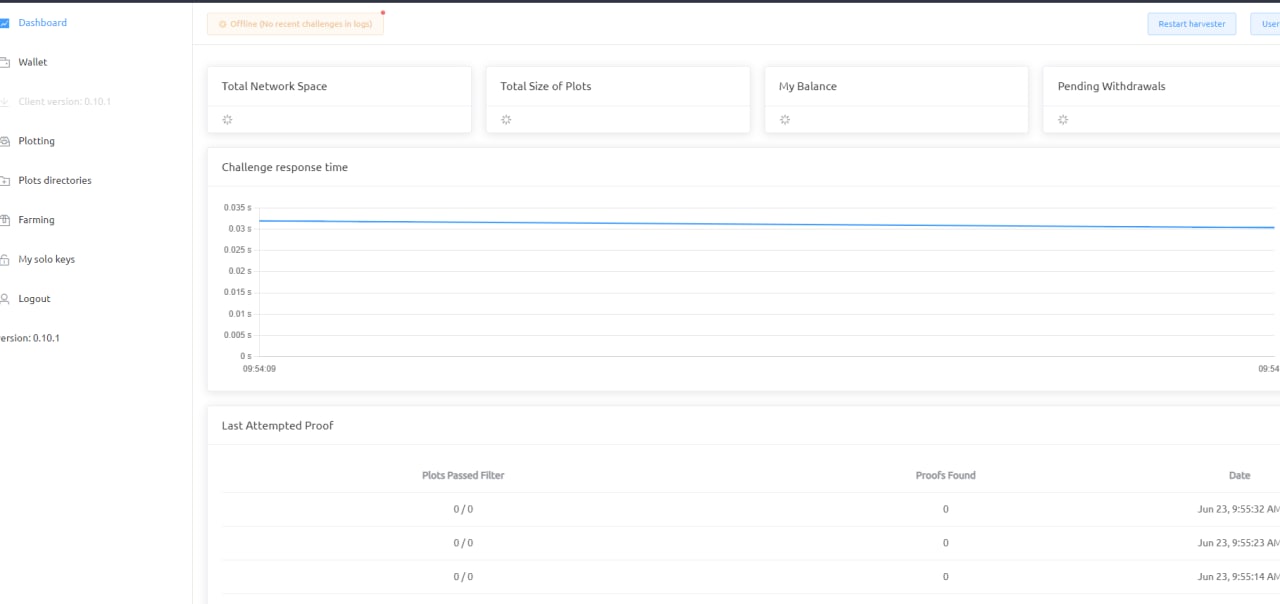Click the Total Size of Plots spinner

click(506, 120)
